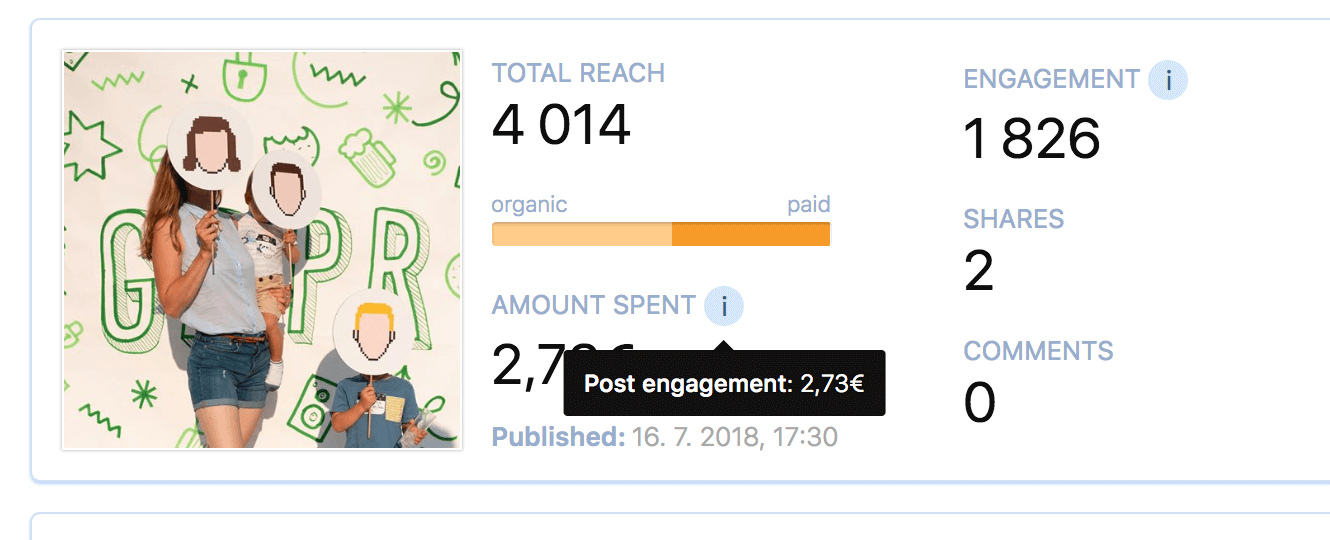Click the organic label above the bar
The width and height of the screenshot is (1330, 540).
tap(529, 205)
